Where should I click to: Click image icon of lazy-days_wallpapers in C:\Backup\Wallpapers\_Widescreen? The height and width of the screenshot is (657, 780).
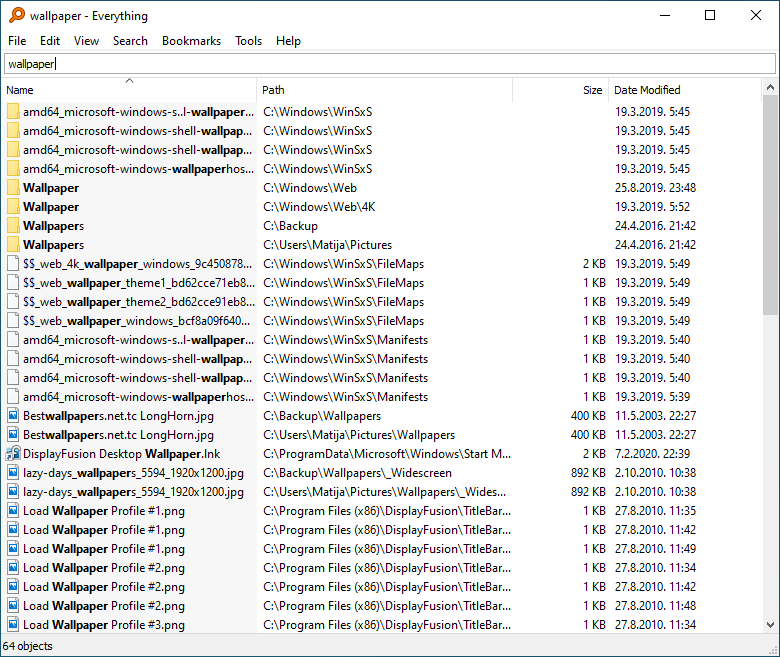[13, 473]
